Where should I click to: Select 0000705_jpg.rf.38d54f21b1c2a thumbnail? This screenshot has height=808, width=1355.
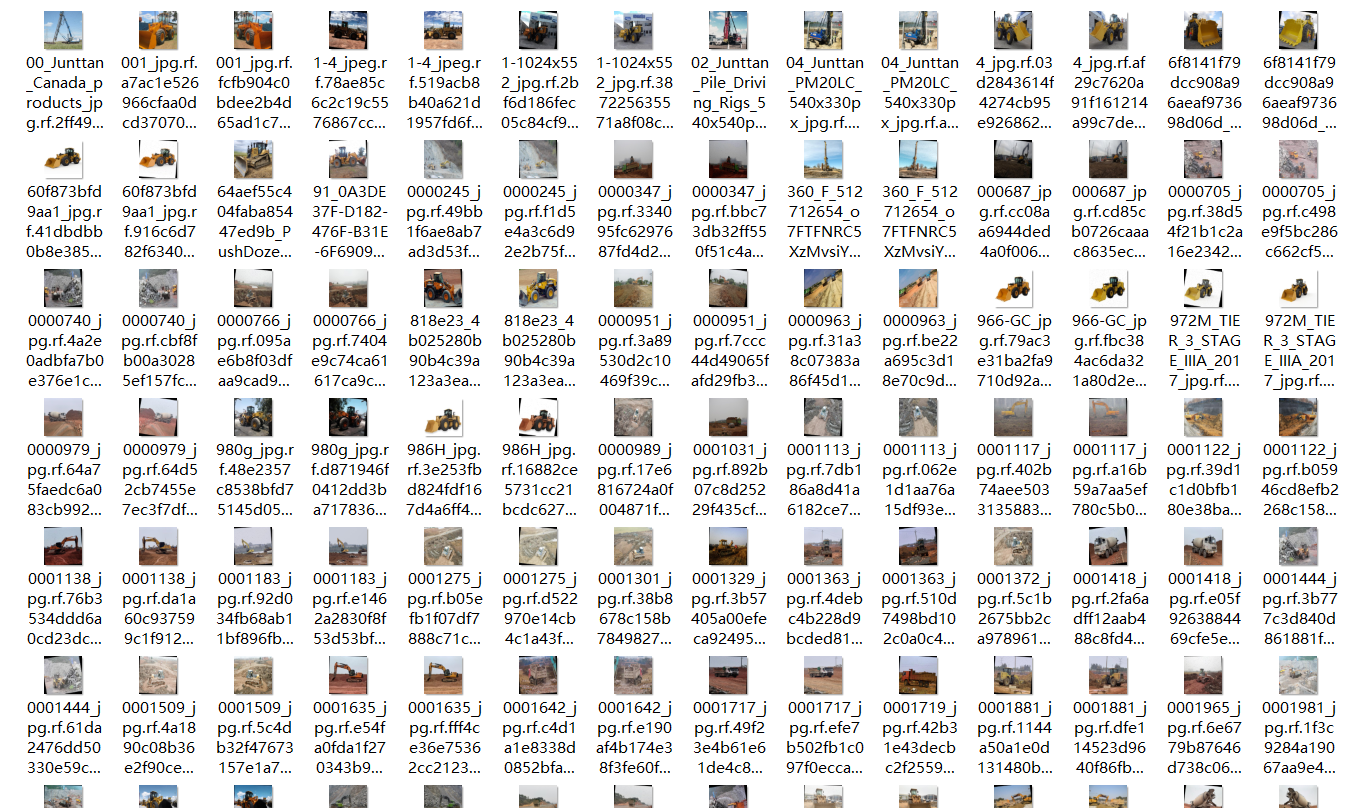[x=1204, y=160]
